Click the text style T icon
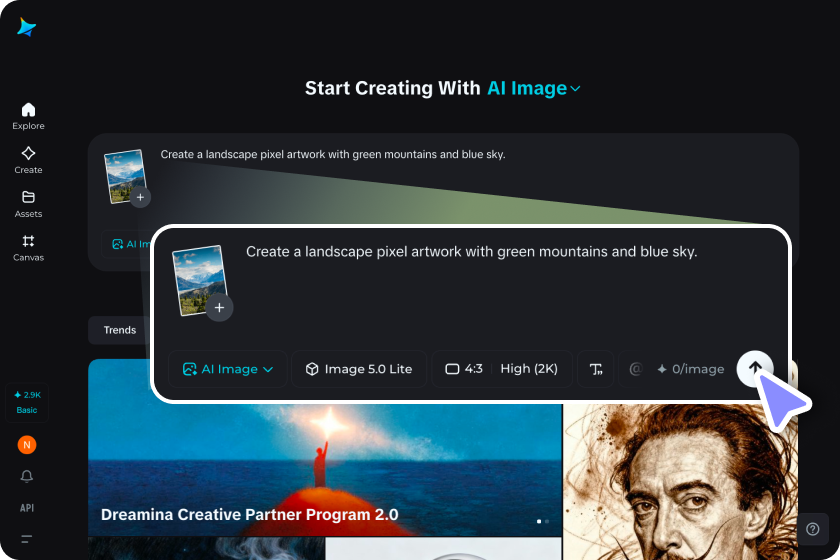Viewport: 840px width, 560px height. [596, 369]
